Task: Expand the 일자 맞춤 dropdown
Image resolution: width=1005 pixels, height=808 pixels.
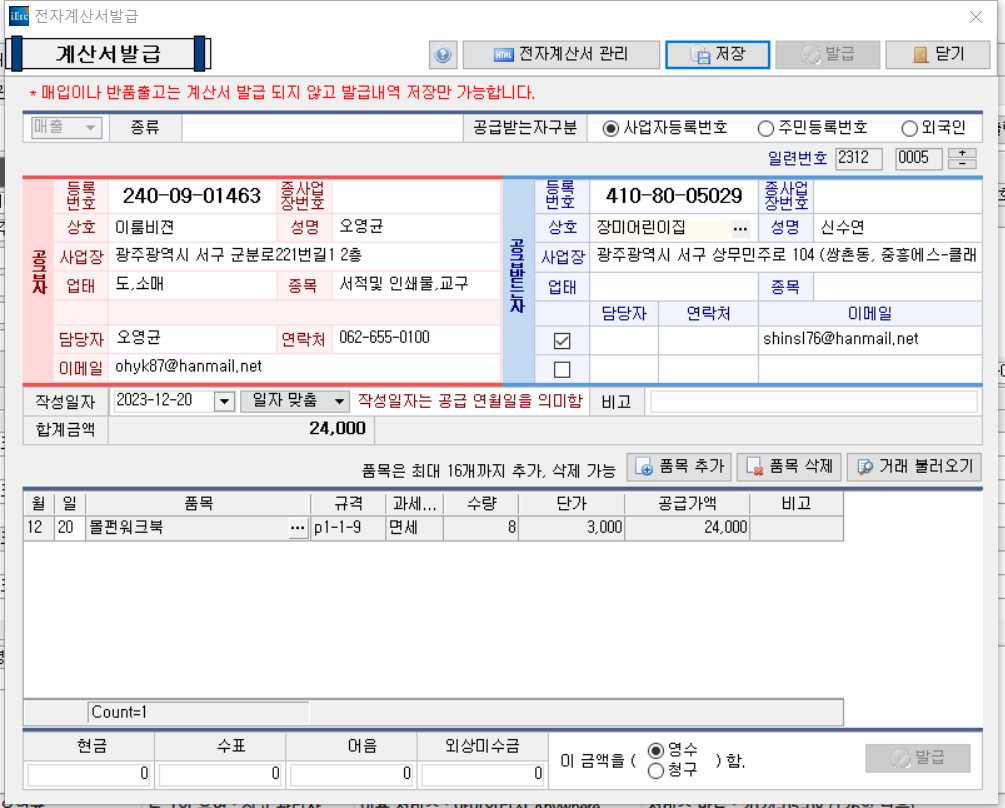Action: (x=340, y=401)
